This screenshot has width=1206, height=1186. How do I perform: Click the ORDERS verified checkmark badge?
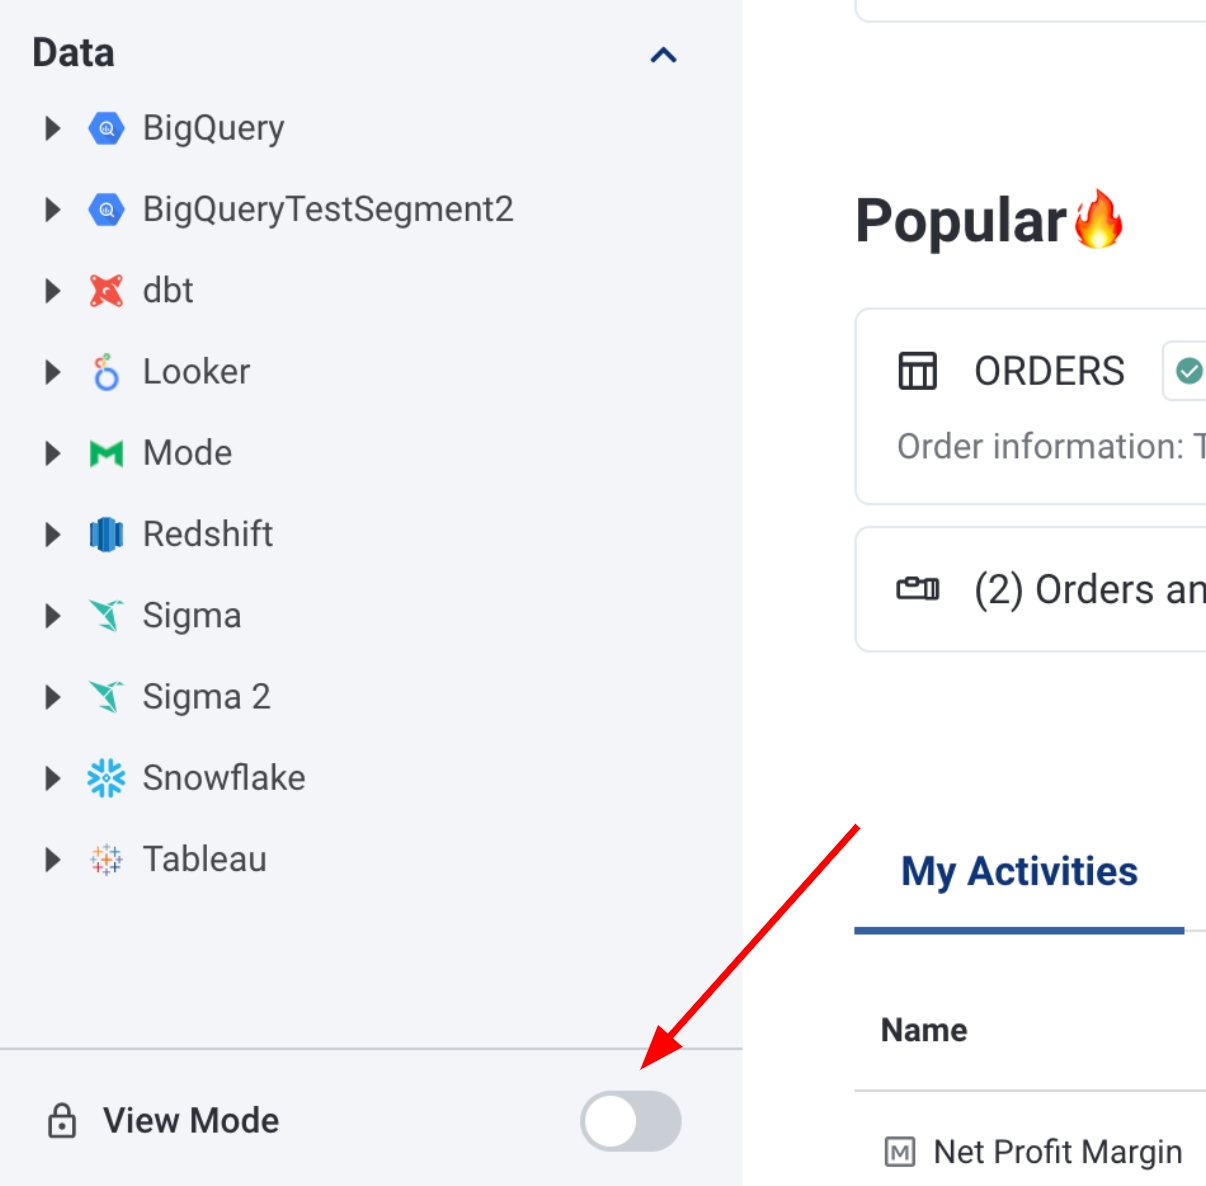point(1189,371)
